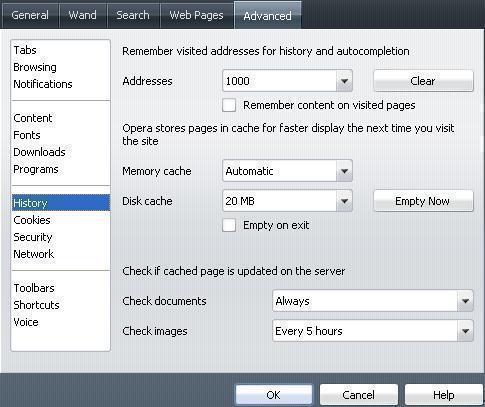Screen dimensions: 485x407
Task: Open the Web Pages tab
Action: click(196, 15)
